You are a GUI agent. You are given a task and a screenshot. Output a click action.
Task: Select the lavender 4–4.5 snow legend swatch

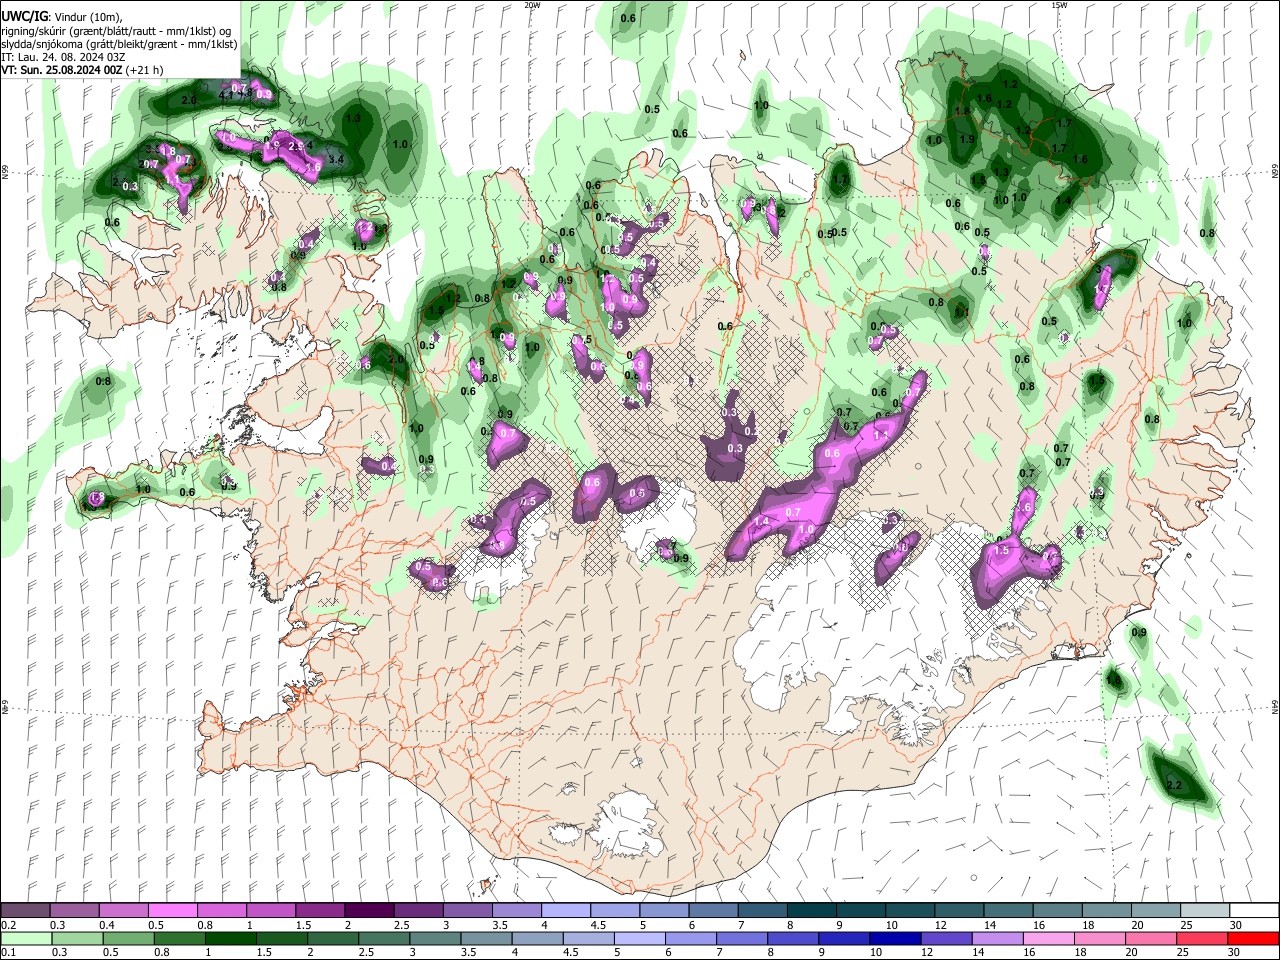565,911
